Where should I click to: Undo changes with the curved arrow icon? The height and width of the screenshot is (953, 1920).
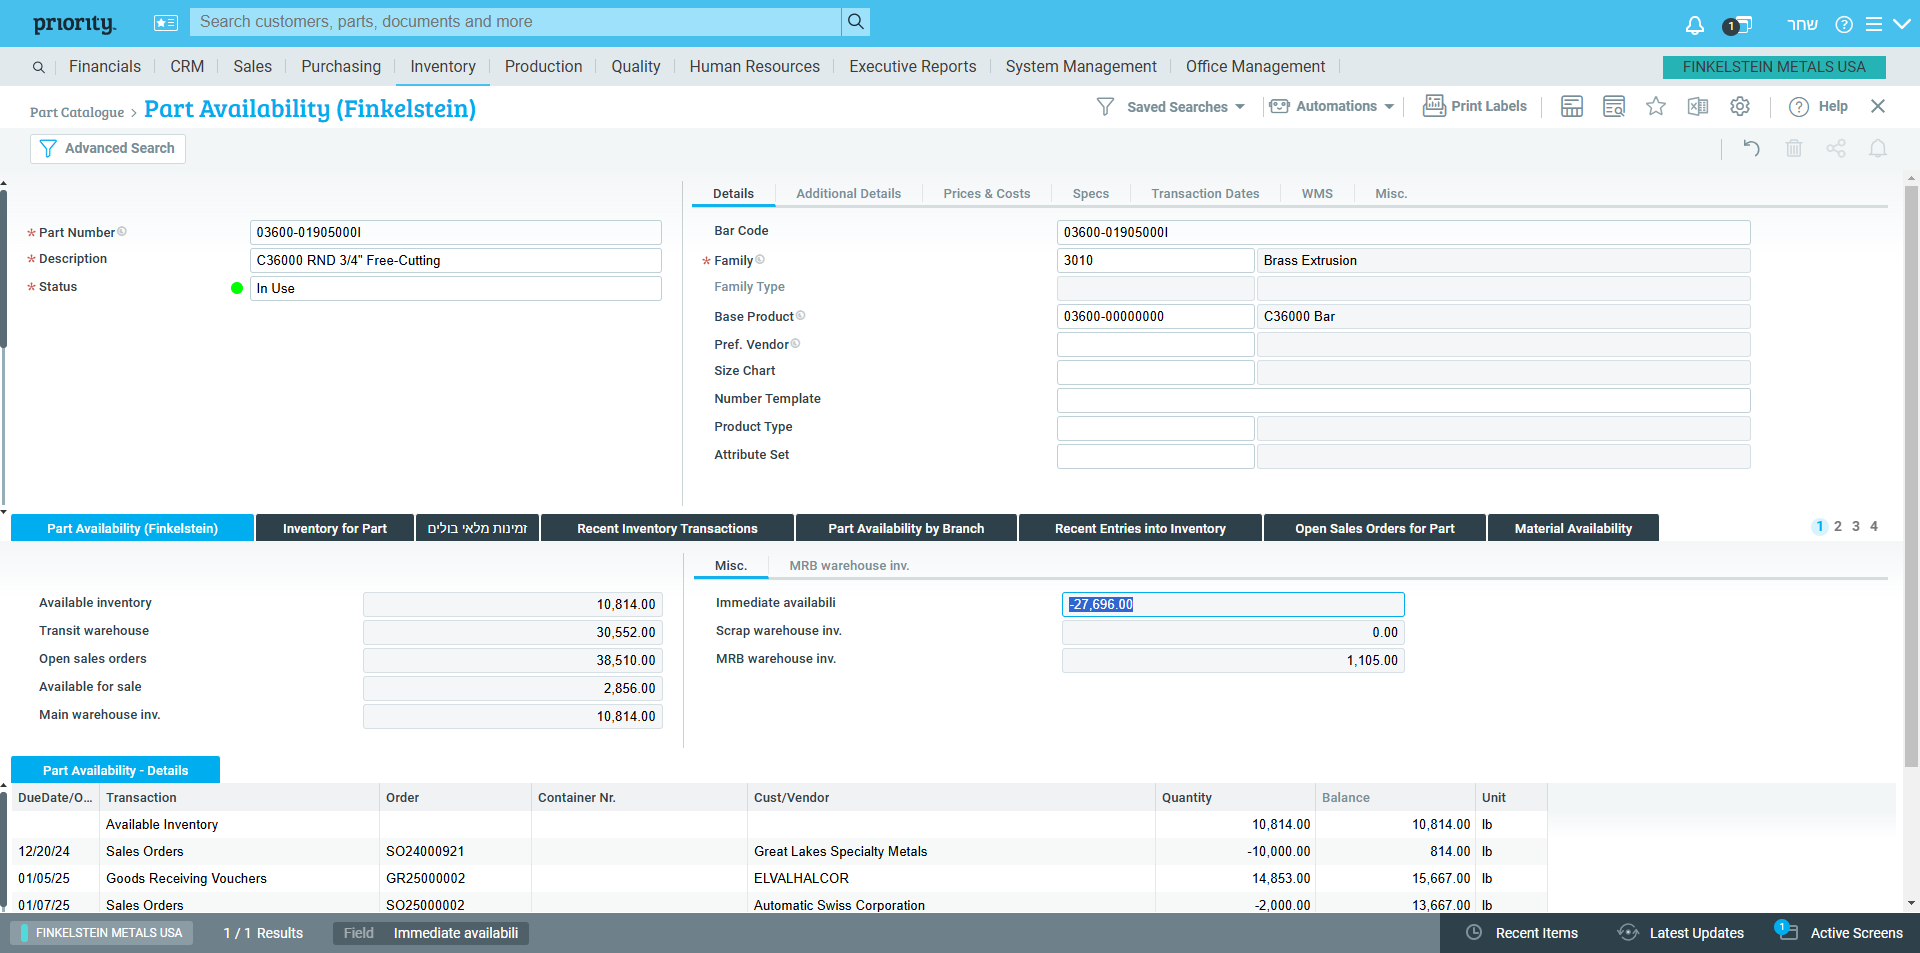tap(1752, 148)
